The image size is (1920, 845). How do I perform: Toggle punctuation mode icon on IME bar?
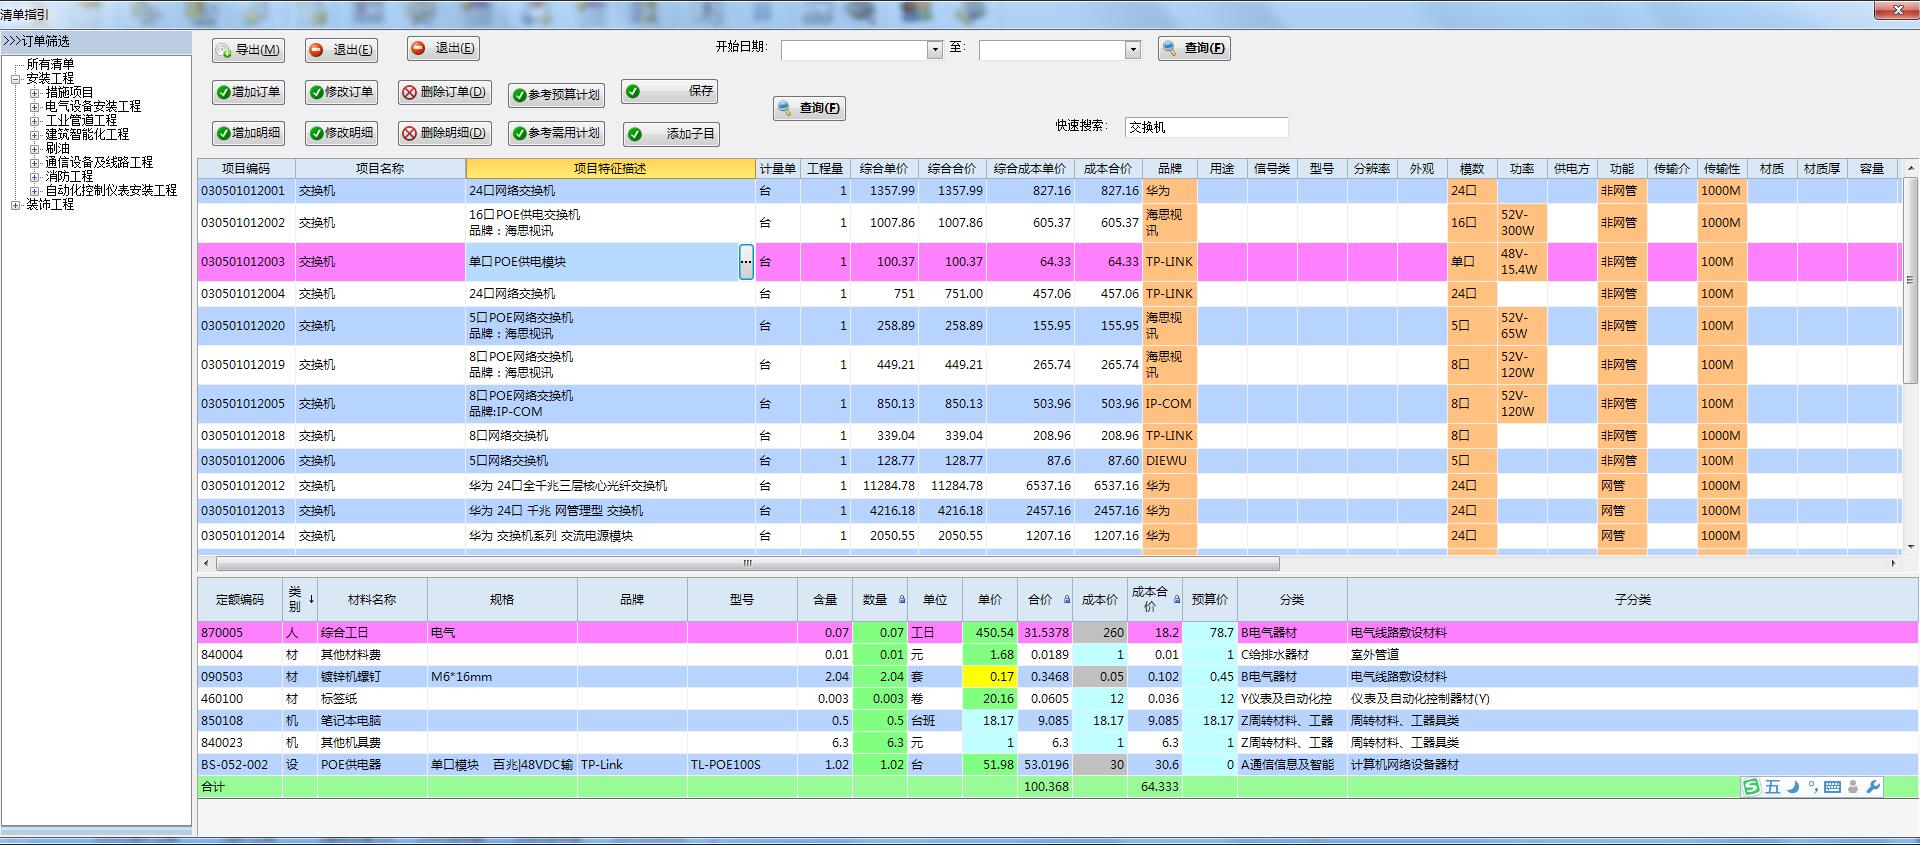(1812, 787)
